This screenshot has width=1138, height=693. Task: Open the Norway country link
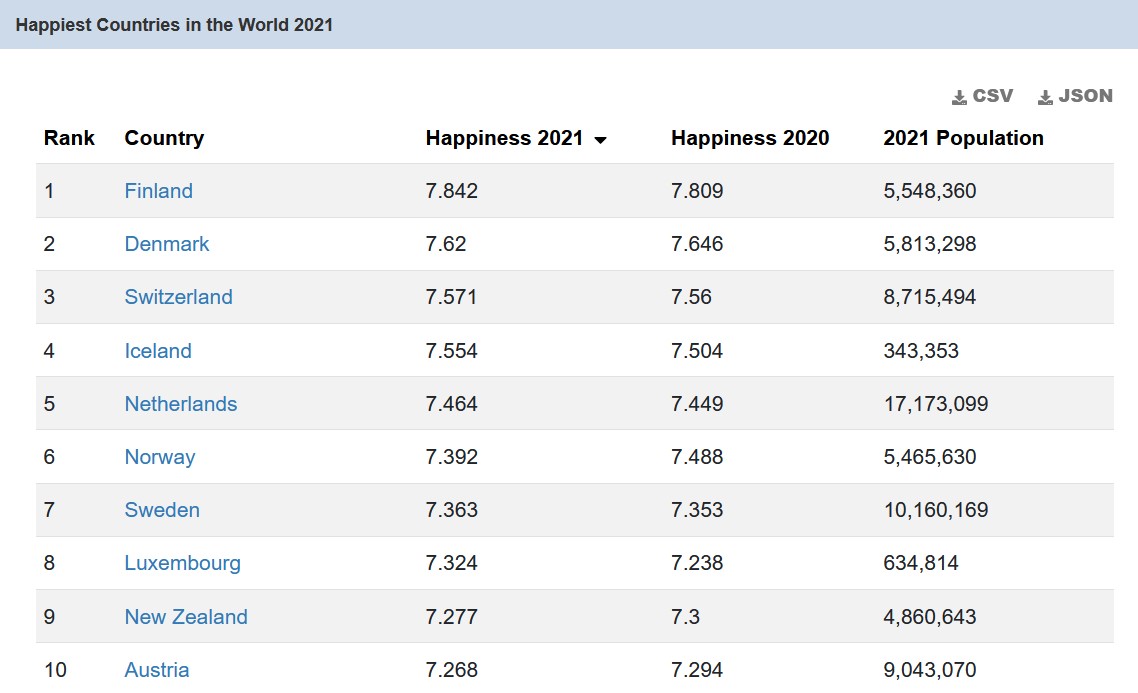[160, 457]
